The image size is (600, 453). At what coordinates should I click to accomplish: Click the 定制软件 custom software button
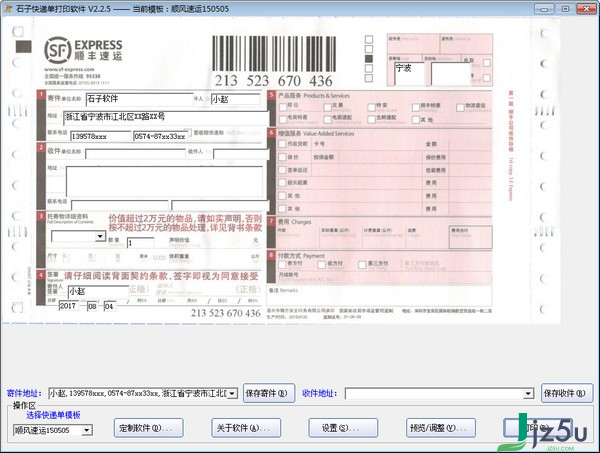pos(148,428)
